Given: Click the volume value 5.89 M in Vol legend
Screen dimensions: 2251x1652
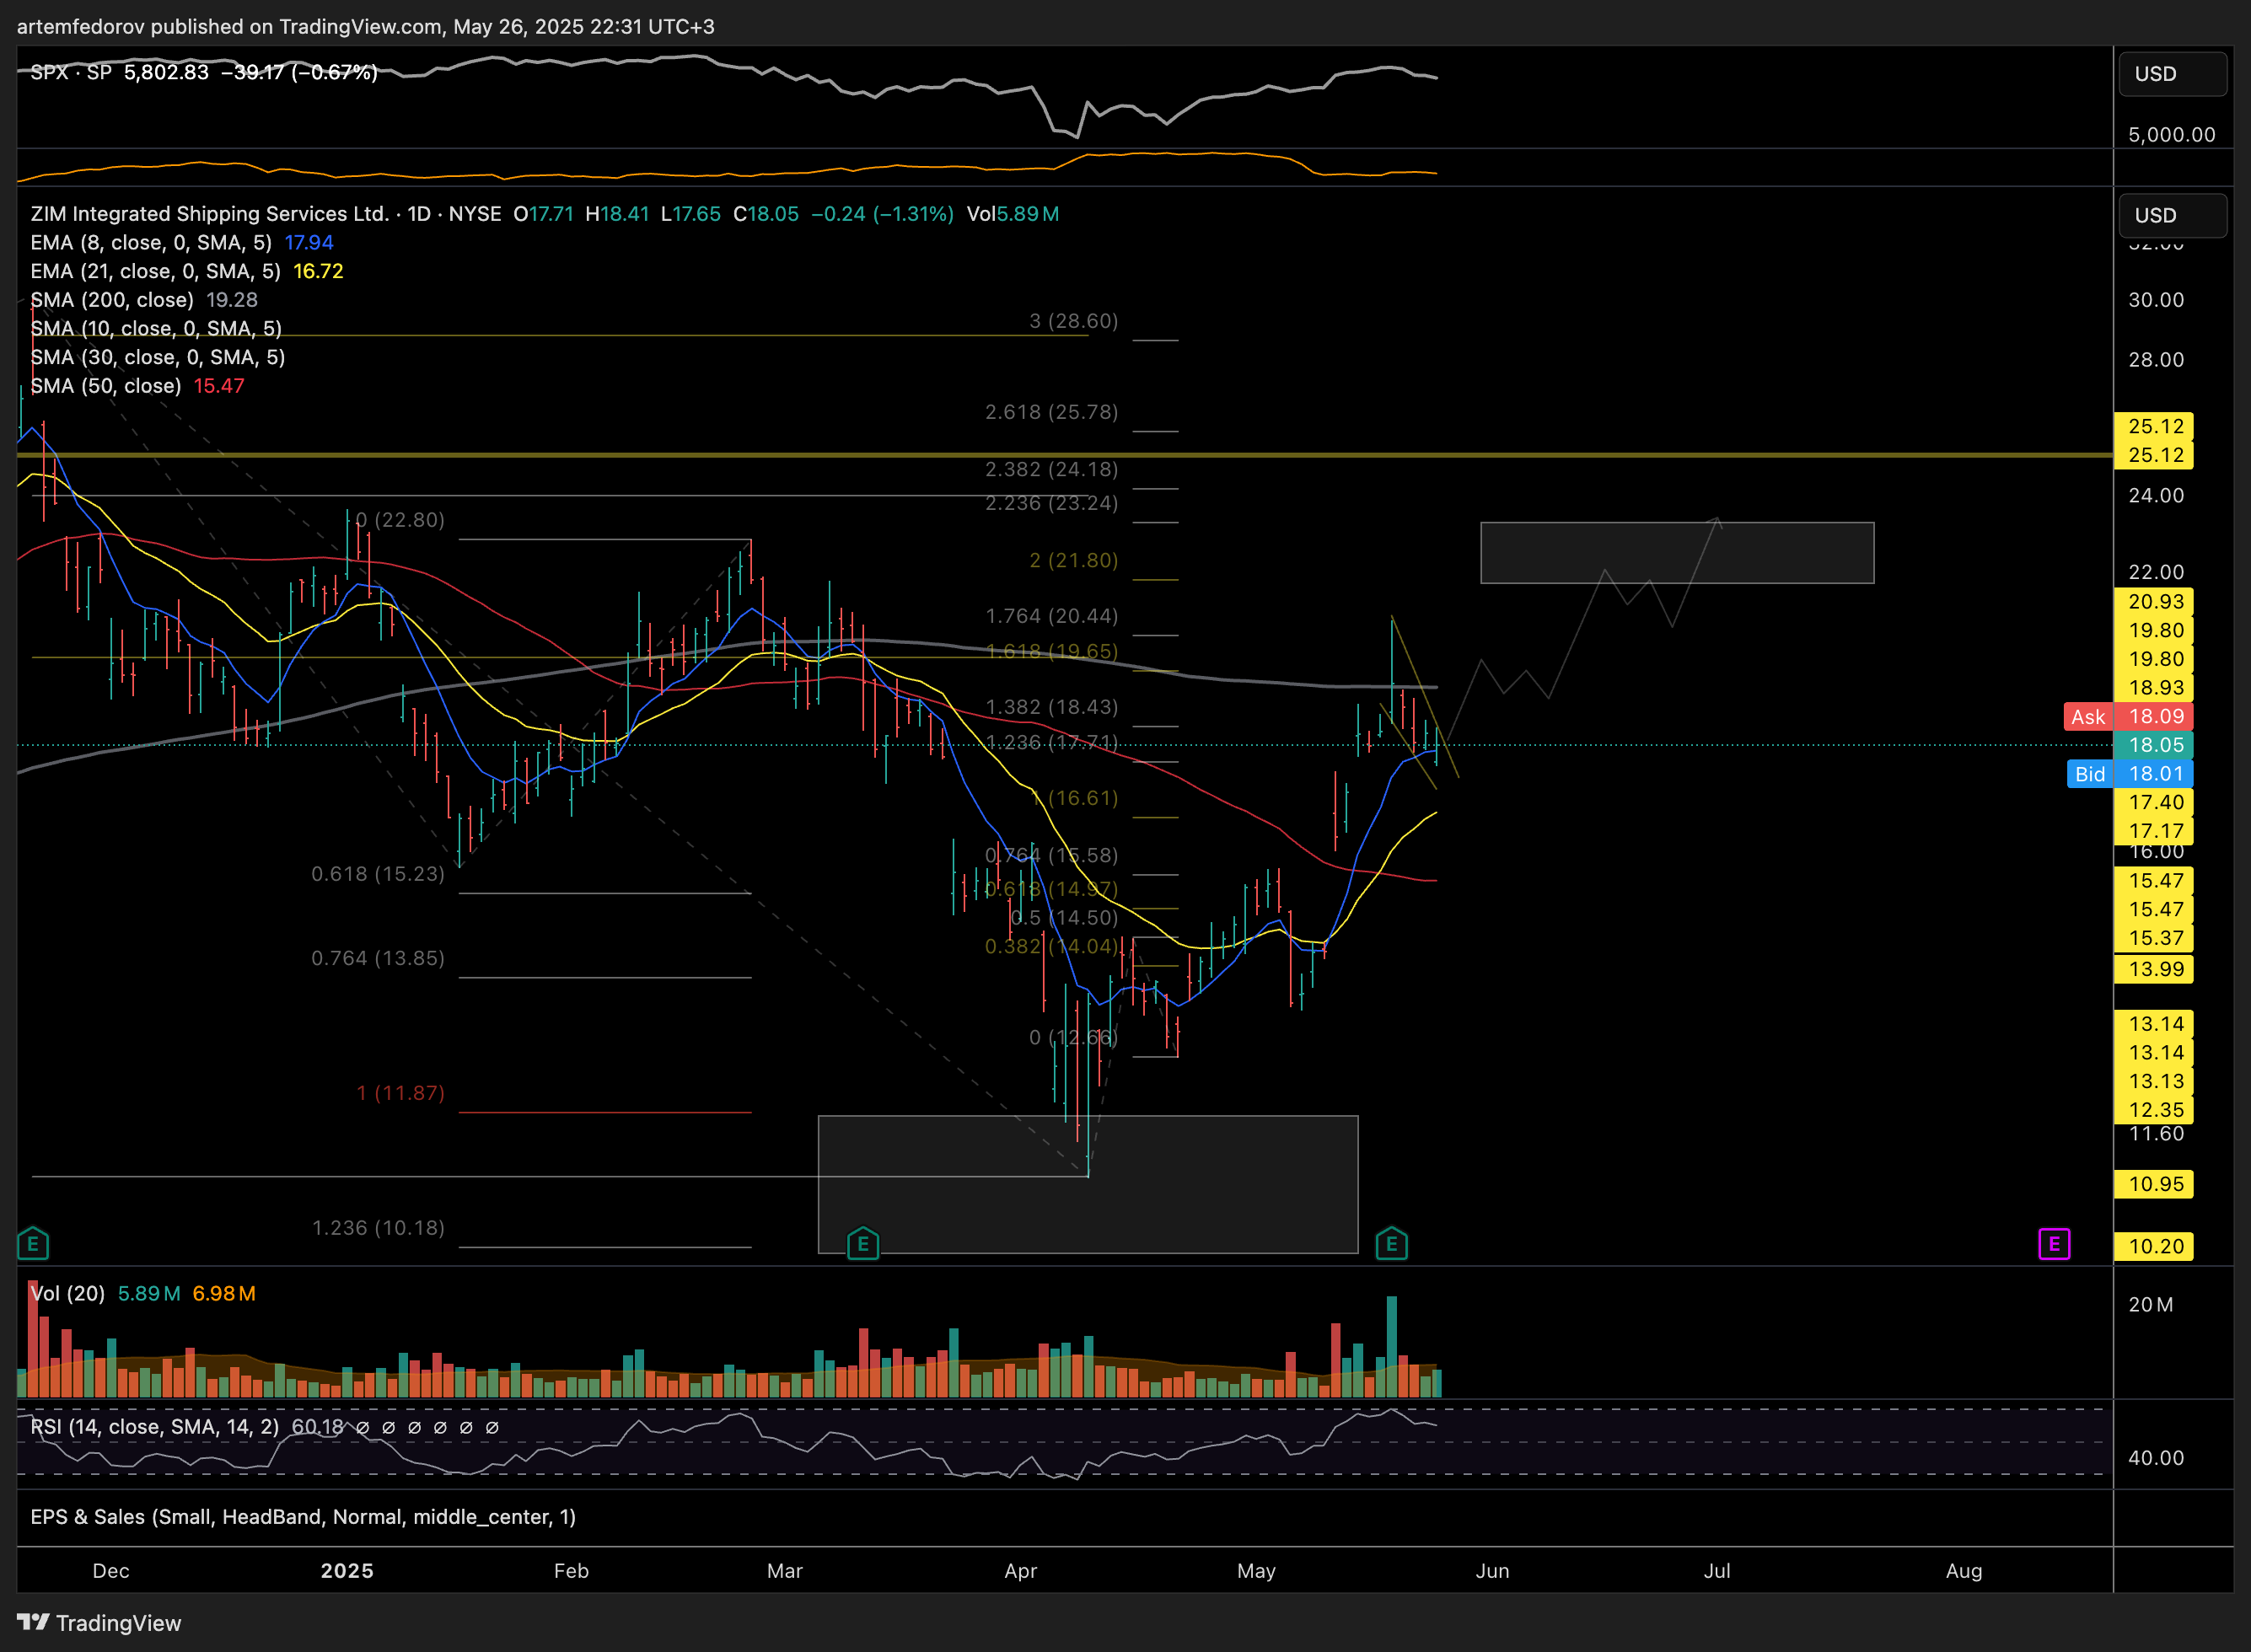Looking at the screenshot, I should click(x=149, y=1293).
